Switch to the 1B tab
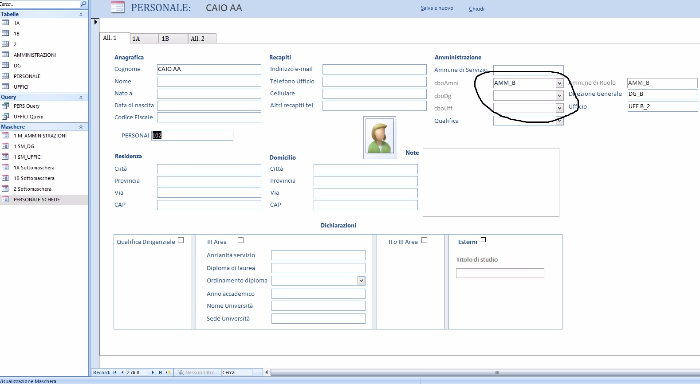The height and width of the screenshot is (384, 700). (173, 38)
